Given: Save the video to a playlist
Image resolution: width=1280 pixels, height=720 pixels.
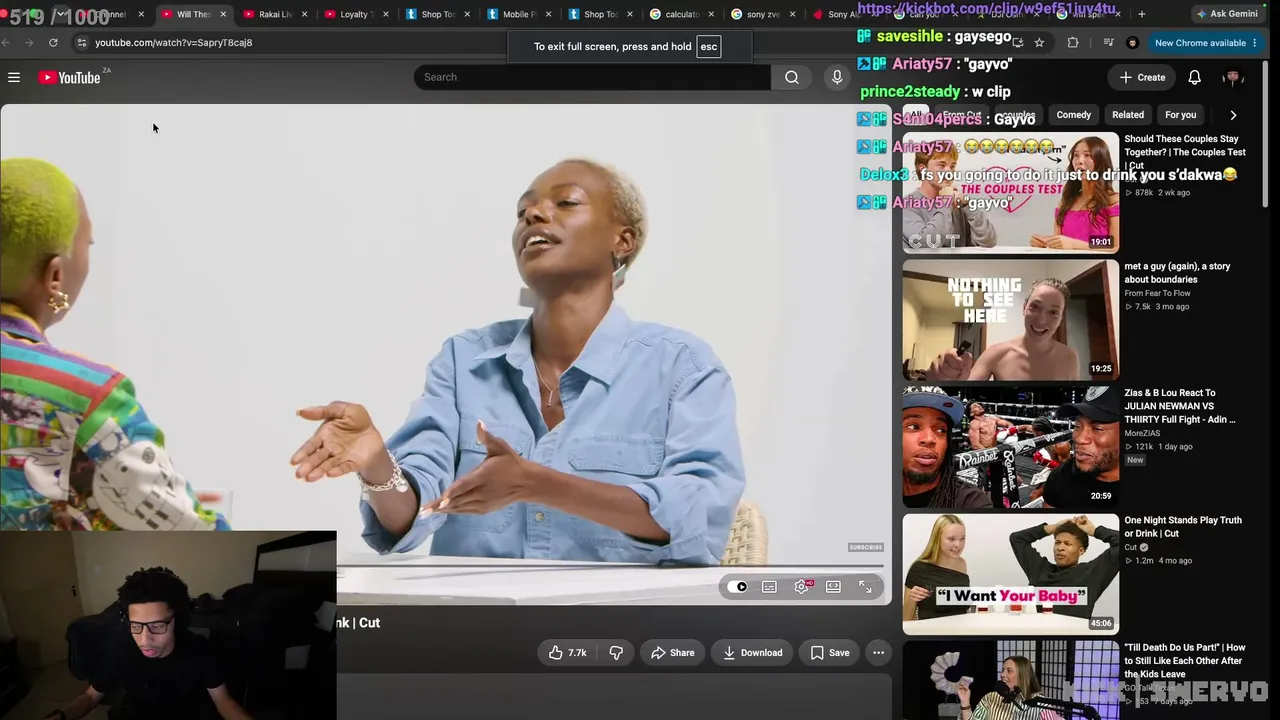Looking at the screenshot, I should pos(830,653).
